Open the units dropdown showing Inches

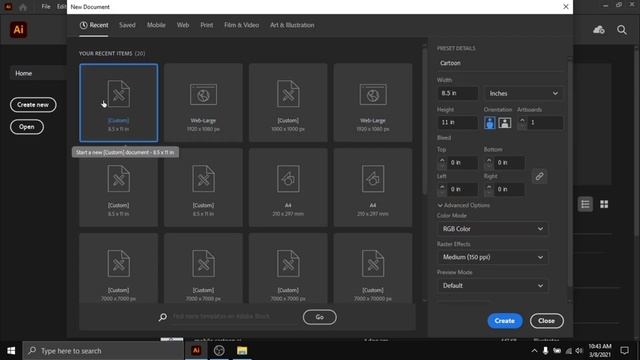coord(524,93)
